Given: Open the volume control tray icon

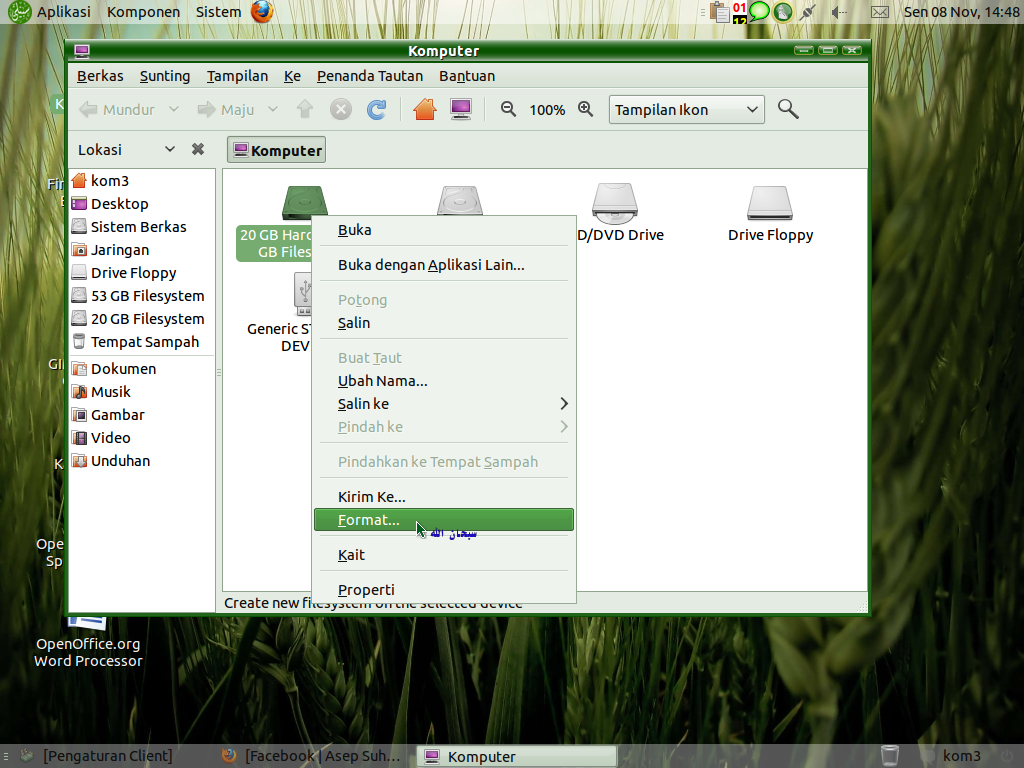Looking at the screenshot, I should (x=839, y=12).
